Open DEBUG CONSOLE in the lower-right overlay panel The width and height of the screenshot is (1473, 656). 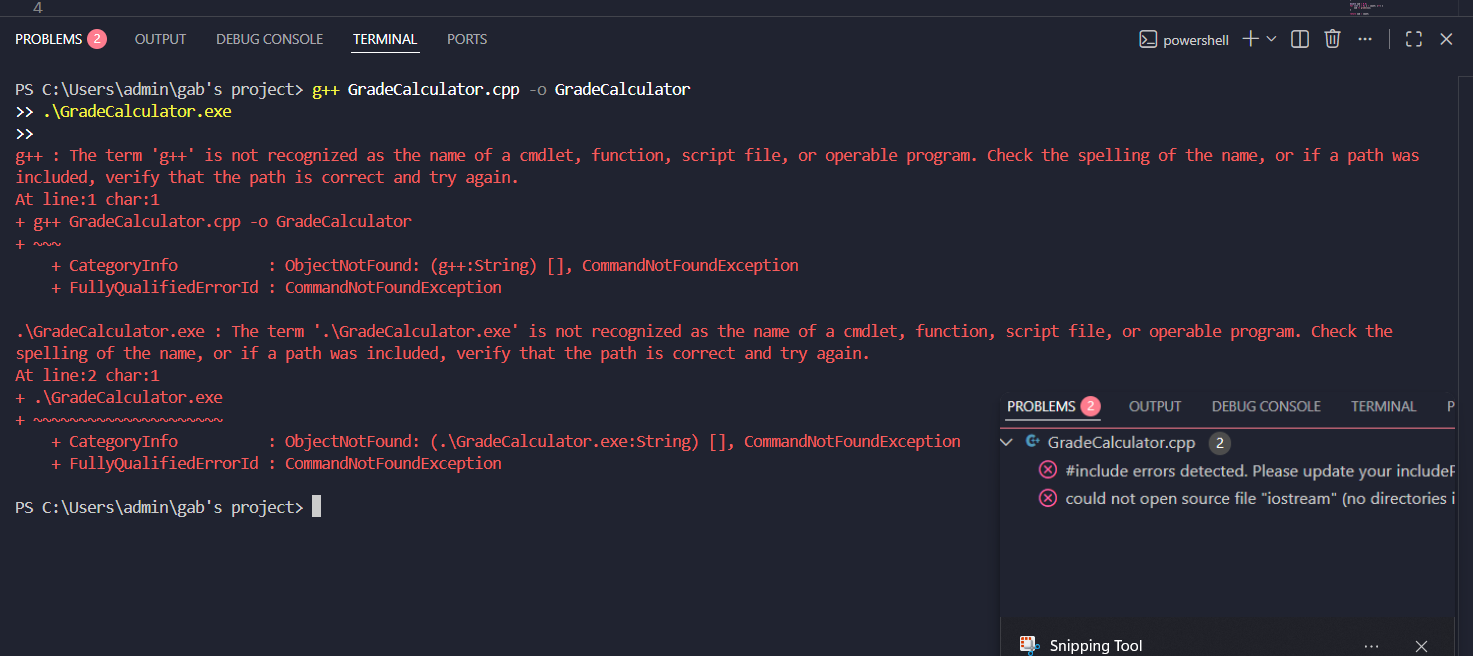[1266, 407]
